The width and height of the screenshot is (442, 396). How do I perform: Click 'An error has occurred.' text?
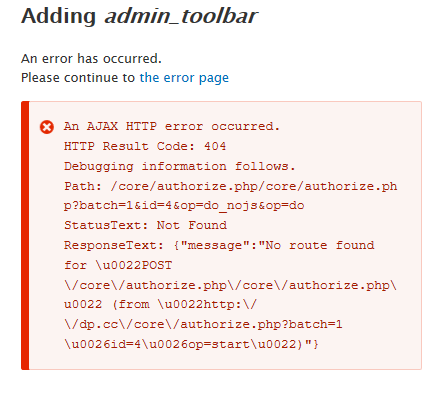(x=91, y=59)
